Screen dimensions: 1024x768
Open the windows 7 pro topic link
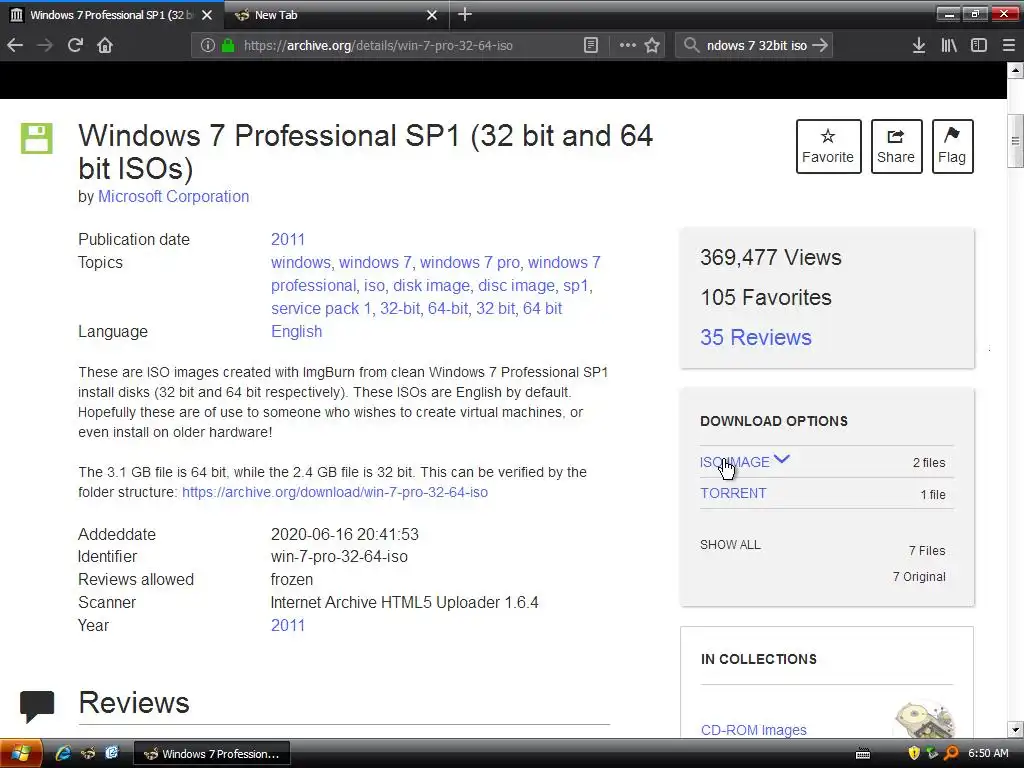tap(470, 263)
